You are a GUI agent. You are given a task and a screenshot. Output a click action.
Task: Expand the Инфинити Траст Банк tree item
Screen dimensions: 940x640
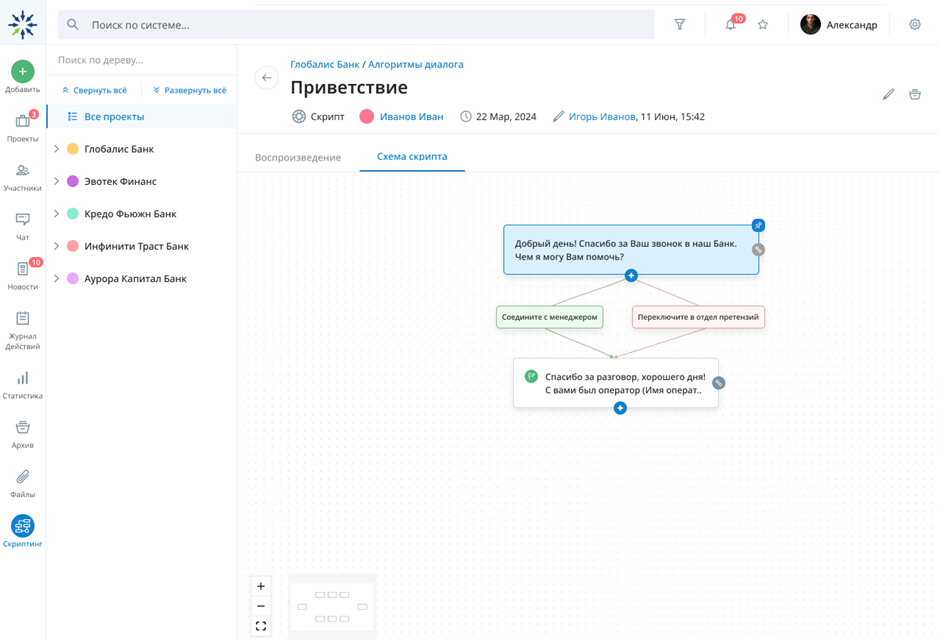[56, 246]
